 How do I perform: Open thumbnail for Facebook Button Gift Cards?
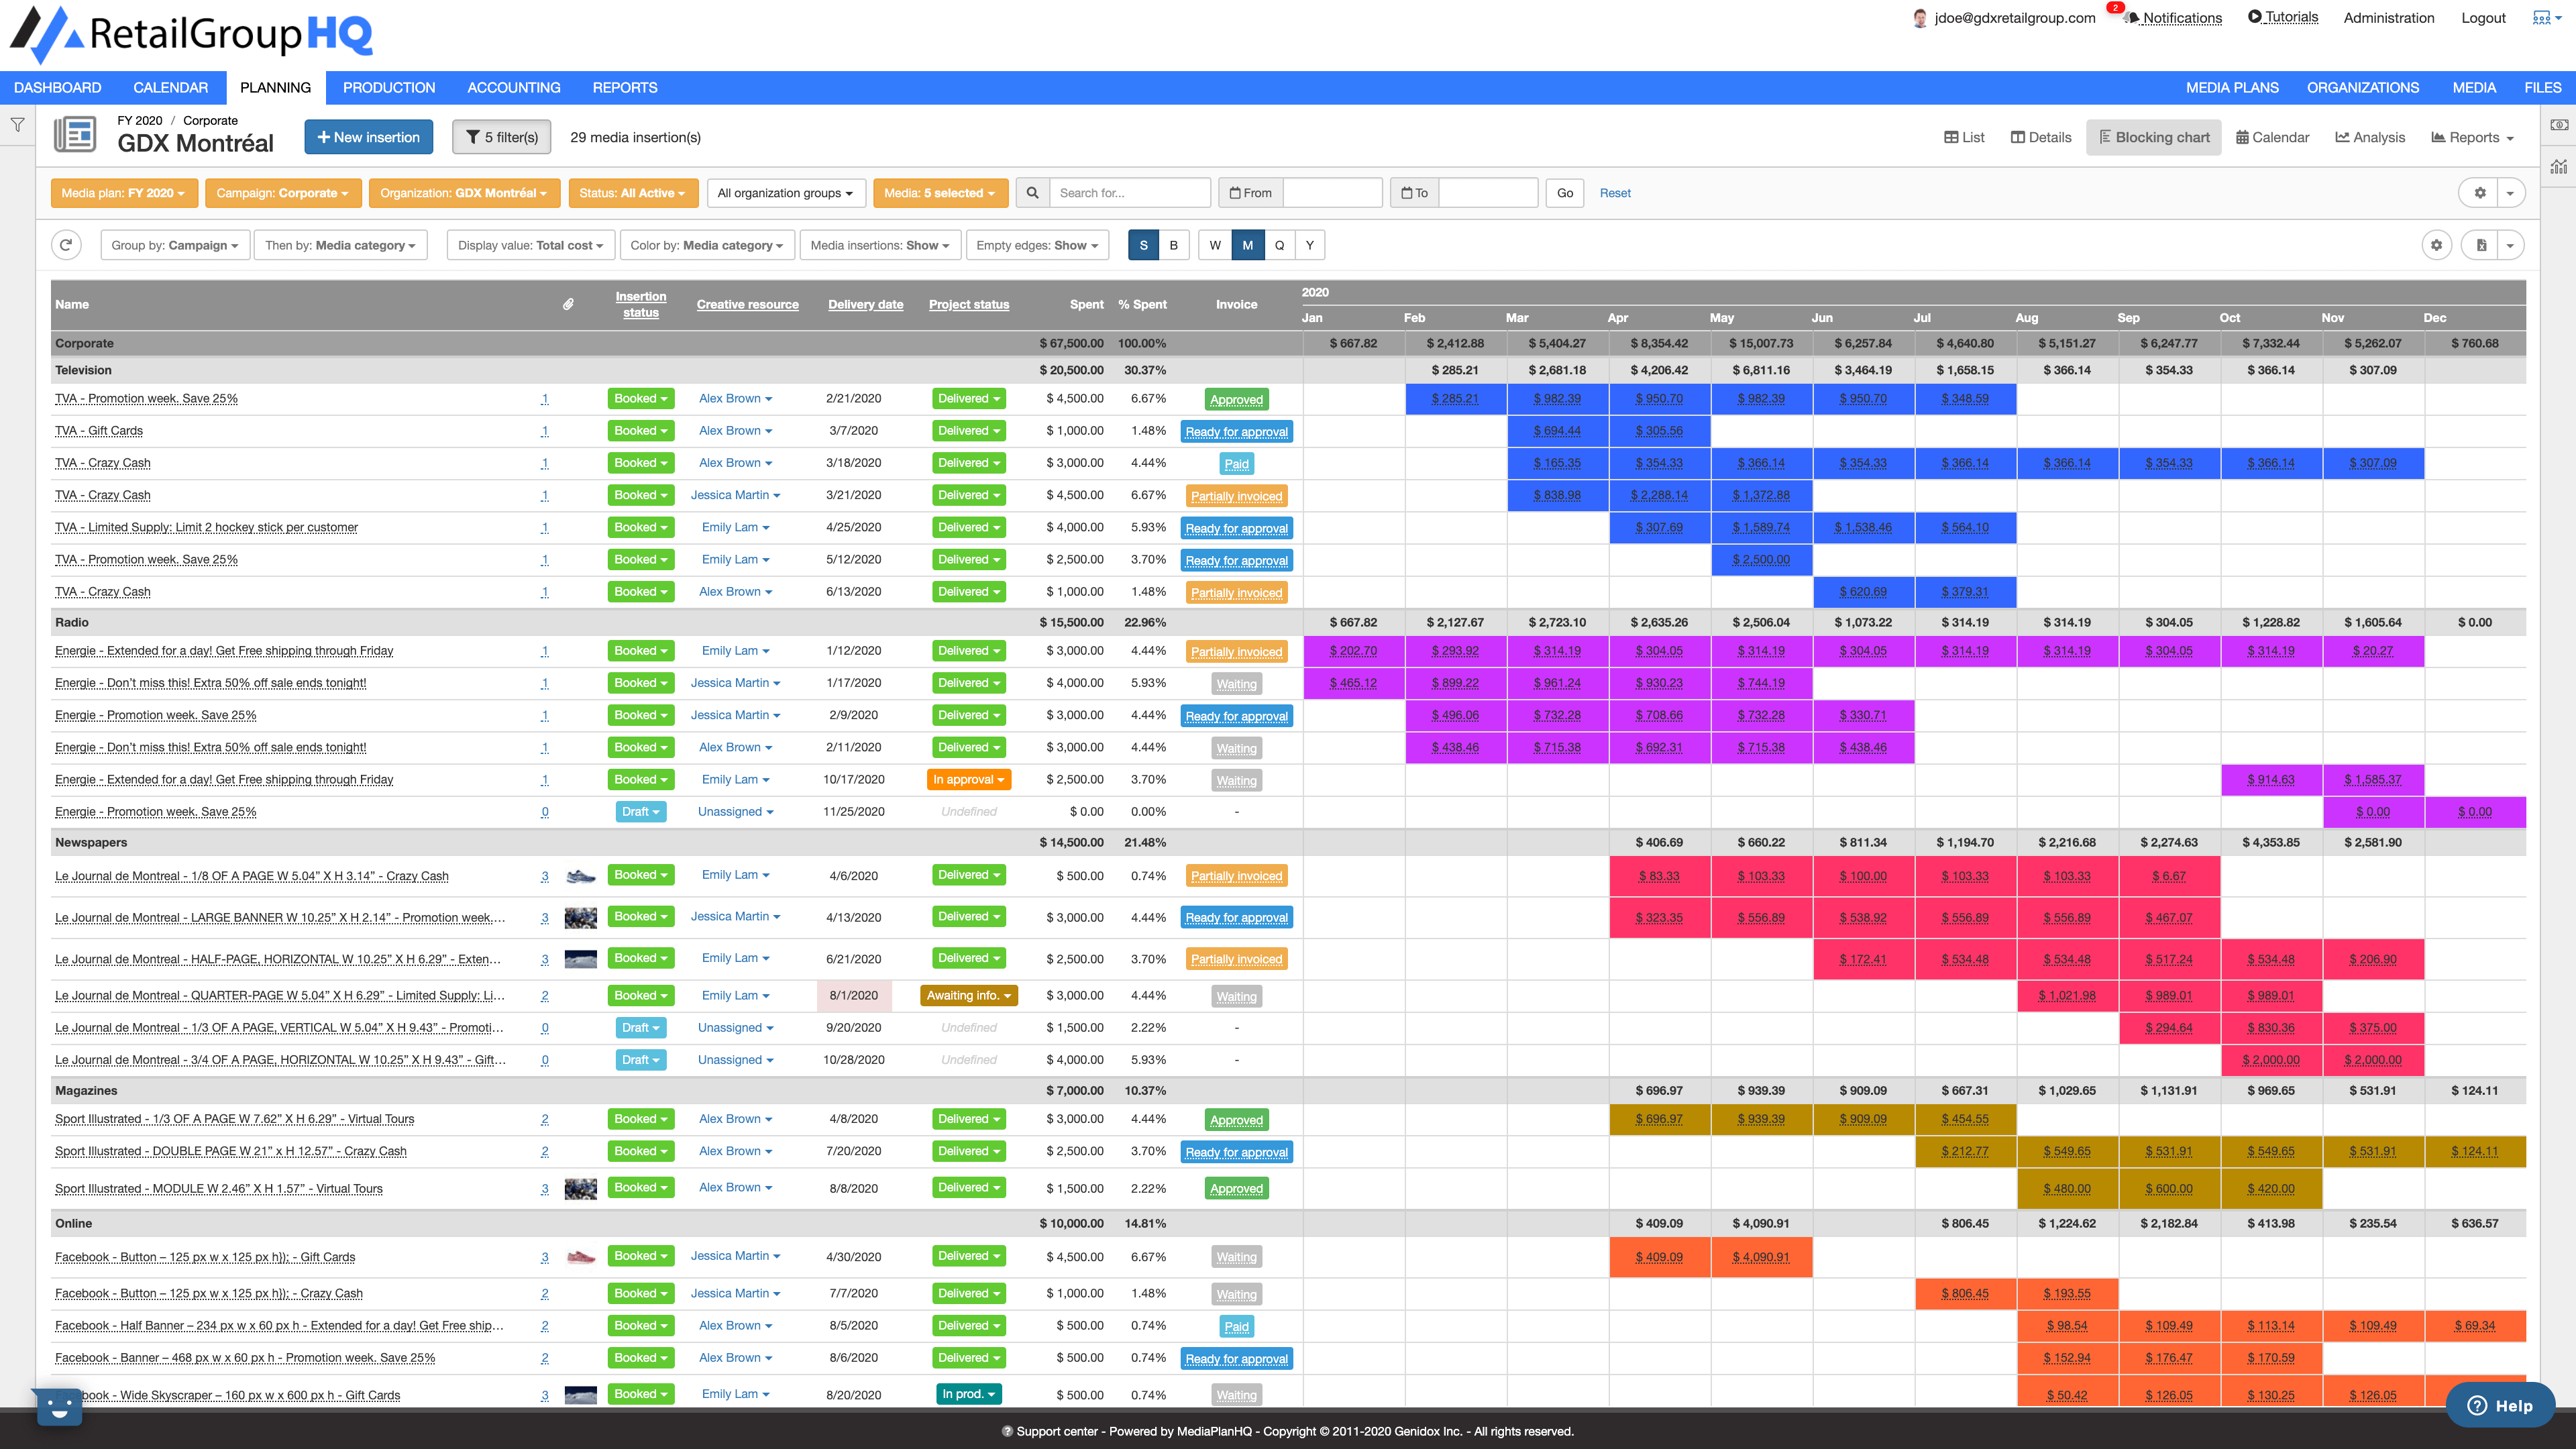tap(580, 1257)
